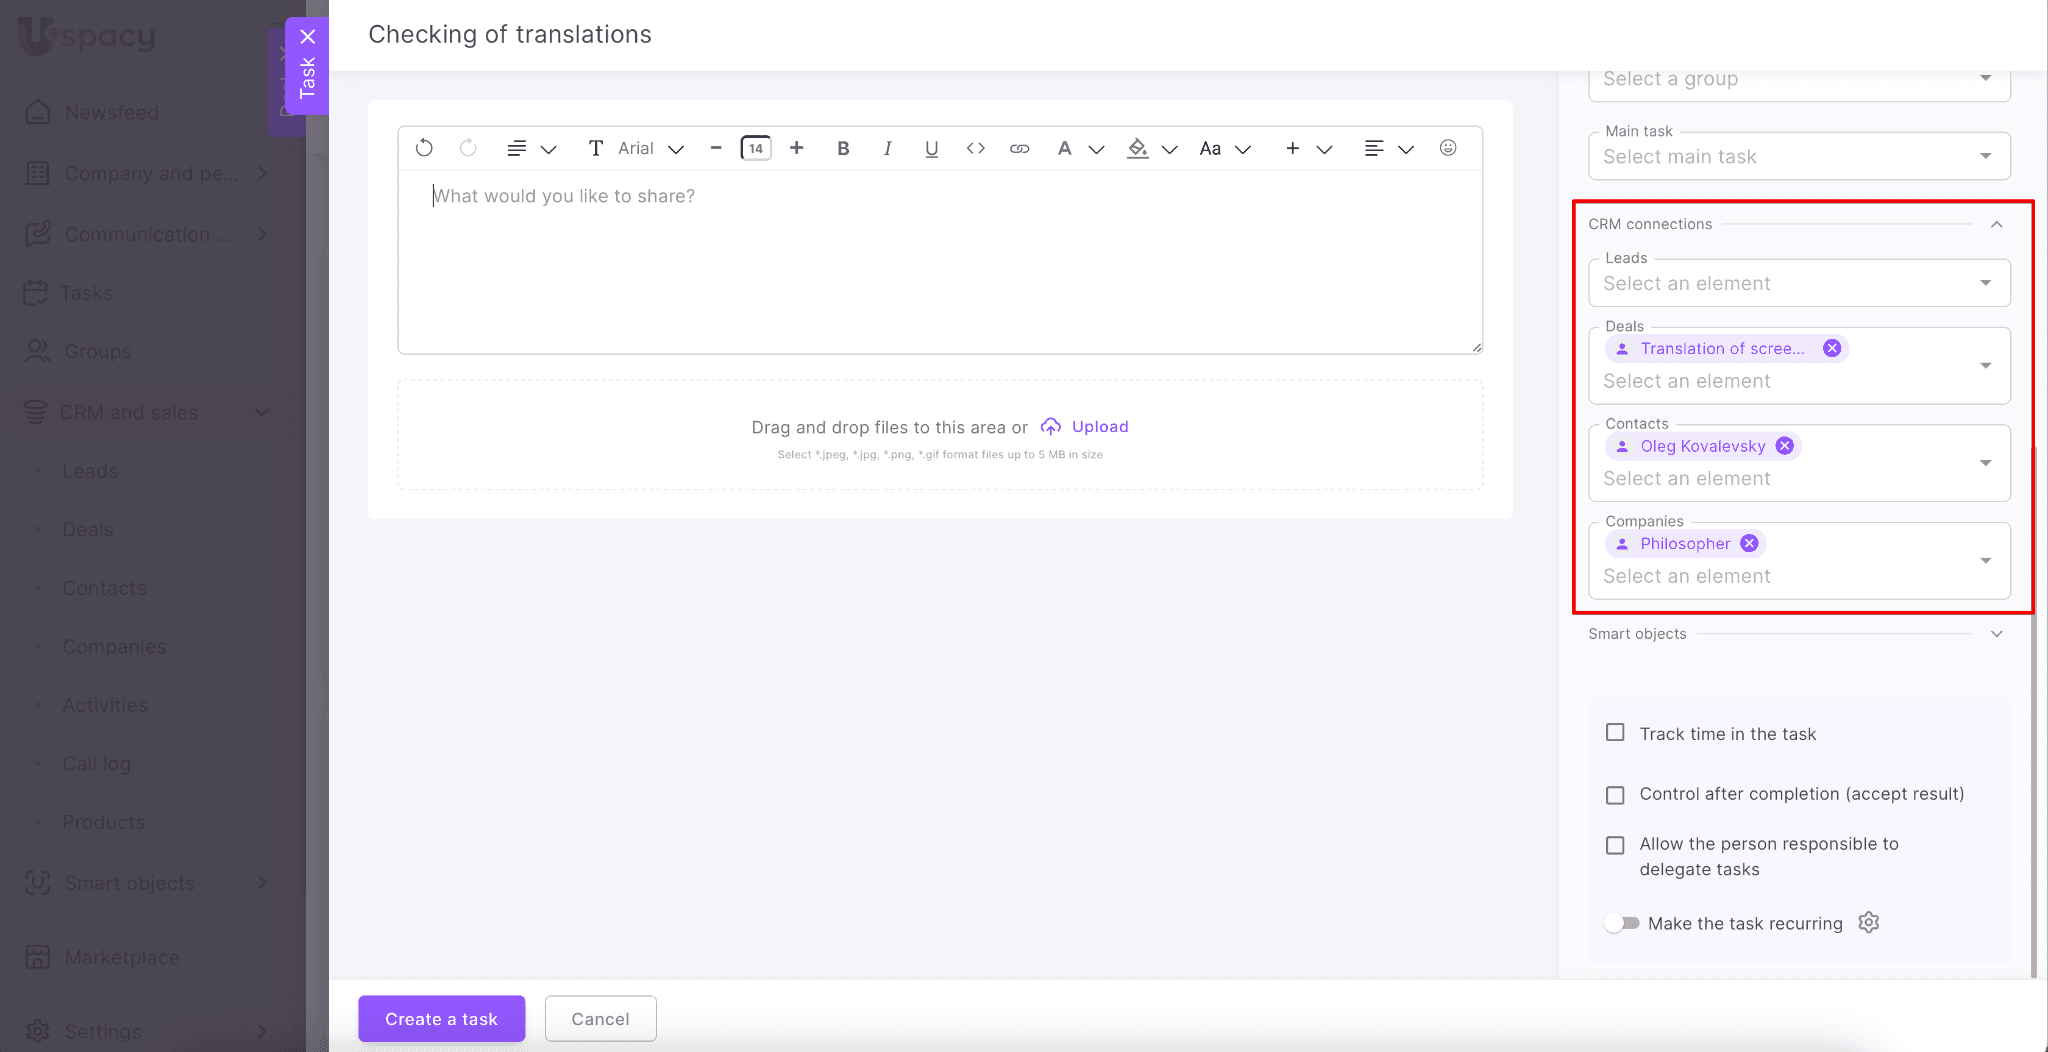Screen dimensions: 2048x1052
Task: Remove Oleg Kovalevsky from Contacts
Action: [1784, 446]
